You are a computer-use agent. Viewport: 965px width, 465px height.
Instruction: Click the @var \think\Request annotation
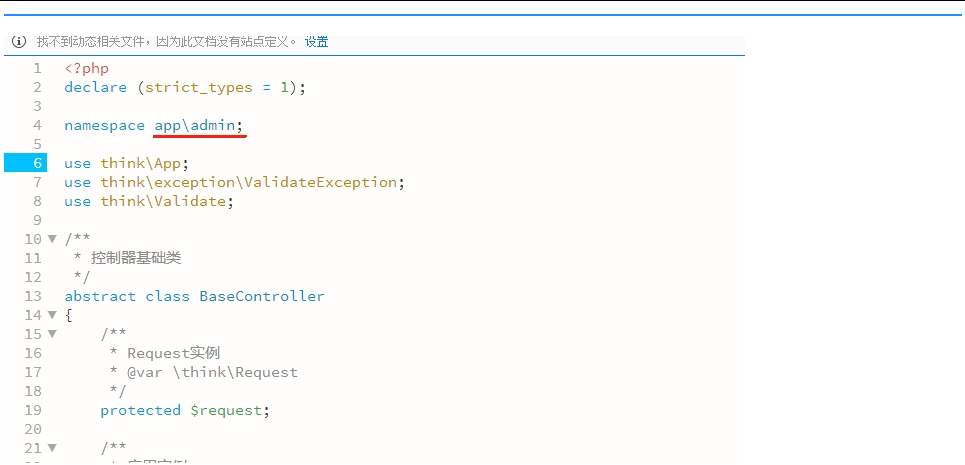point(212,372)
